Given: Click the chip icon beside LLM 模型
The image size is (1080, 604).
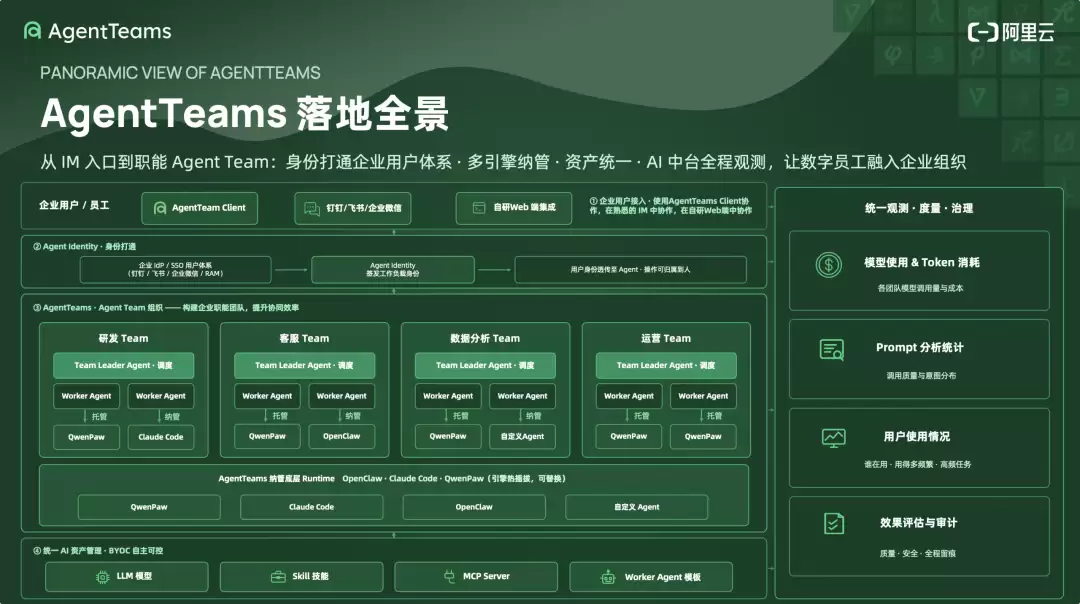Looking at the screenshot, I should (x=102, y=577).
